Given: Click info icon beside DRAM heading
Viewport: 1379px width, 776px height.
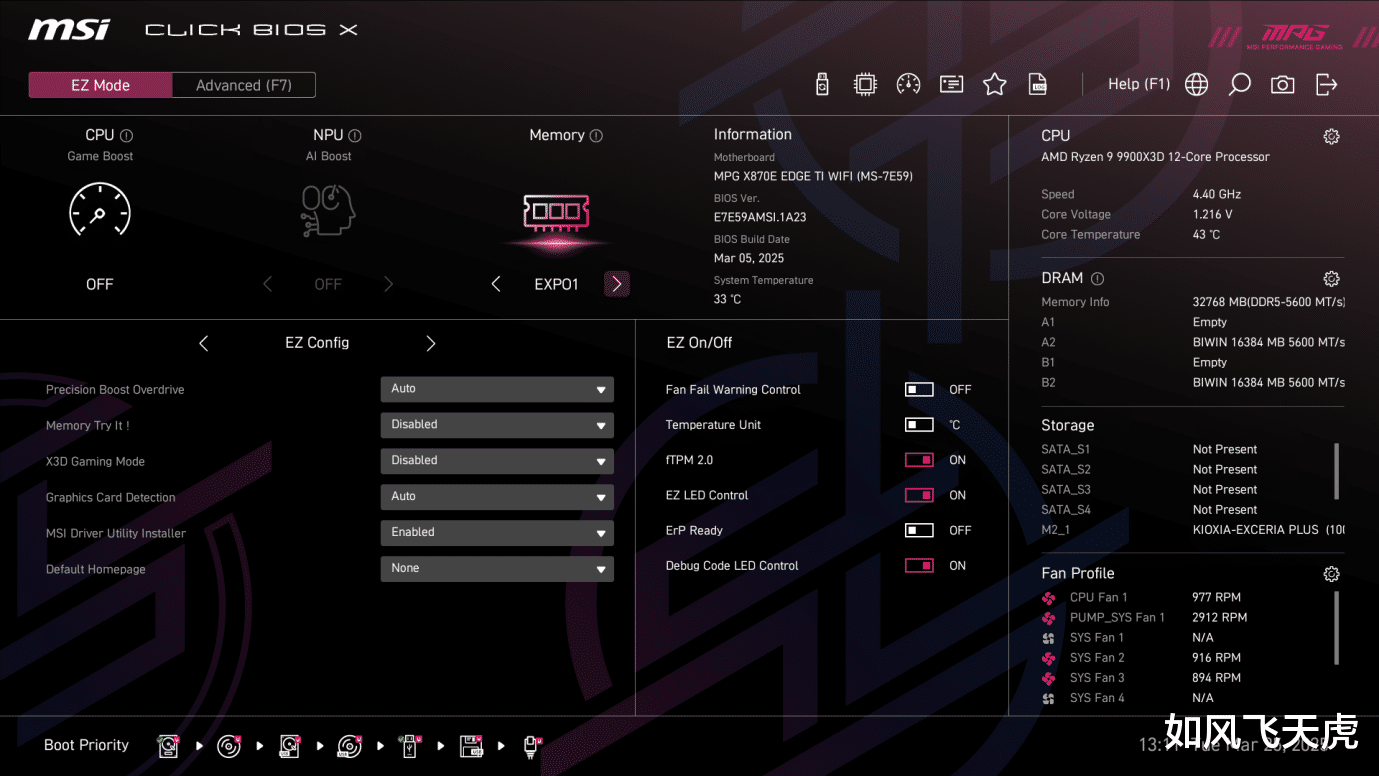Looking at the screenshot, I should 1097,279.
